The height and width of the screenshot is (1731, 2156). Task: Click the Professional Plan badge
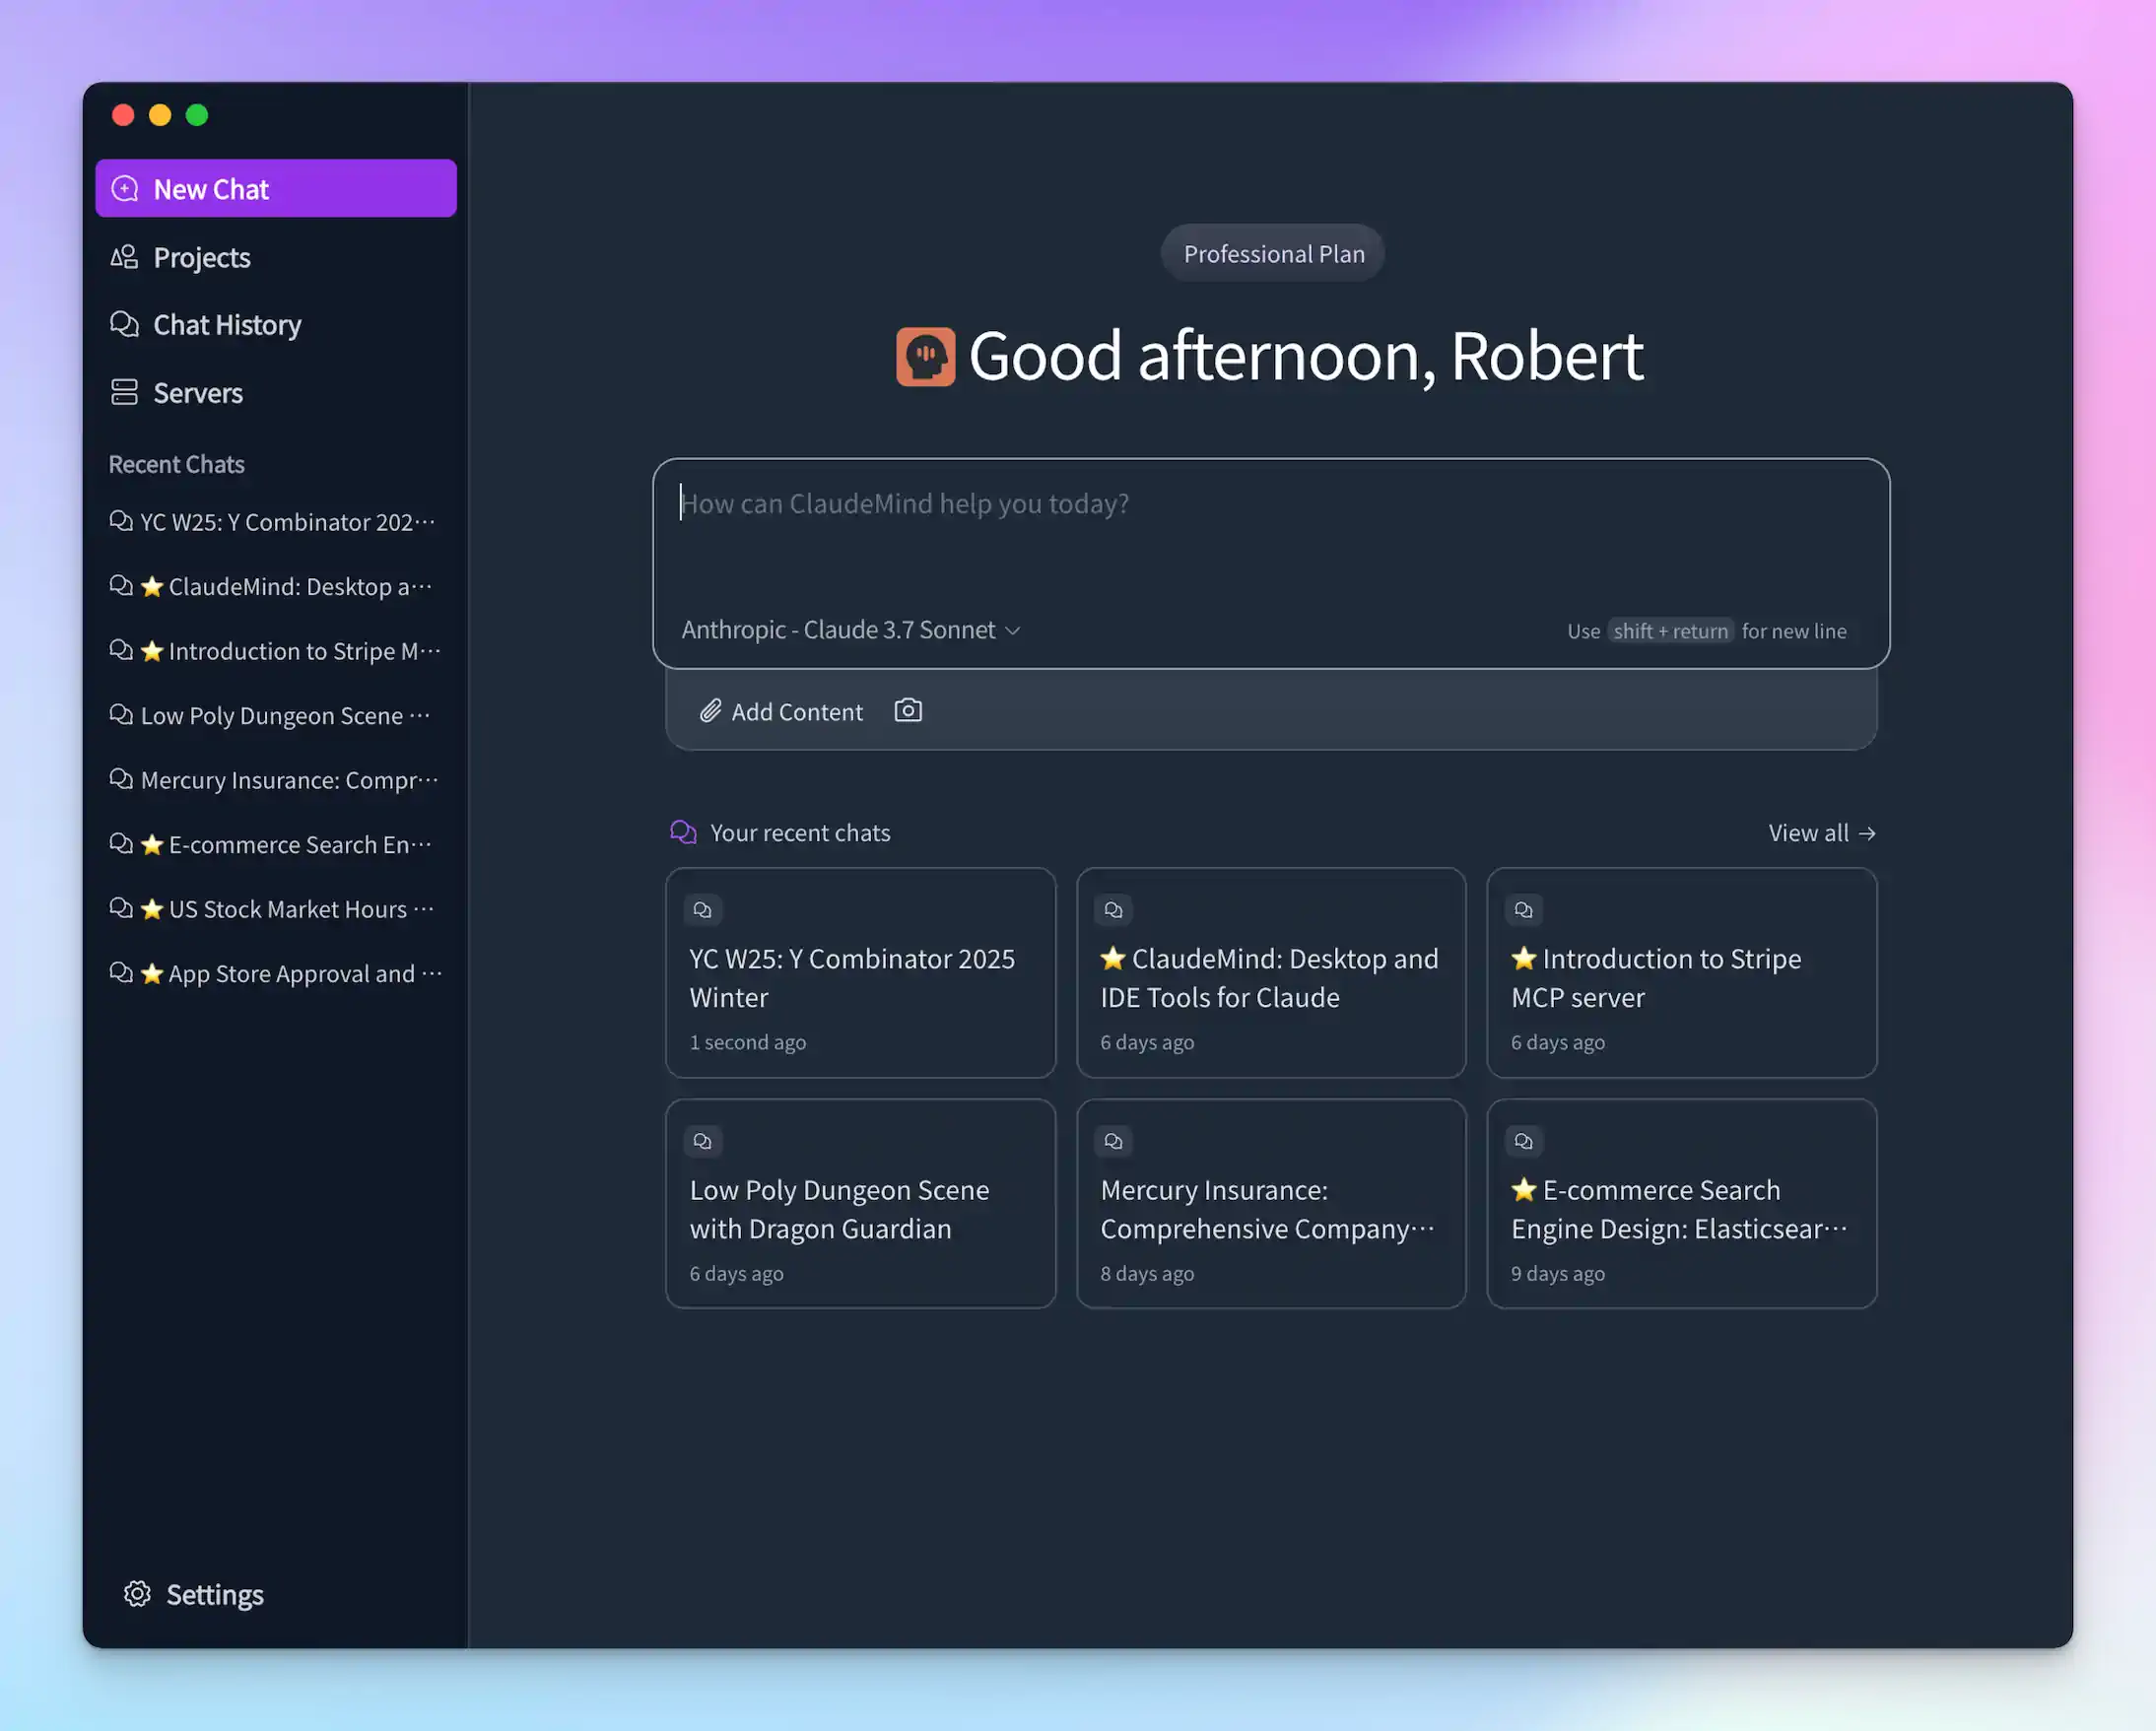1272,253
